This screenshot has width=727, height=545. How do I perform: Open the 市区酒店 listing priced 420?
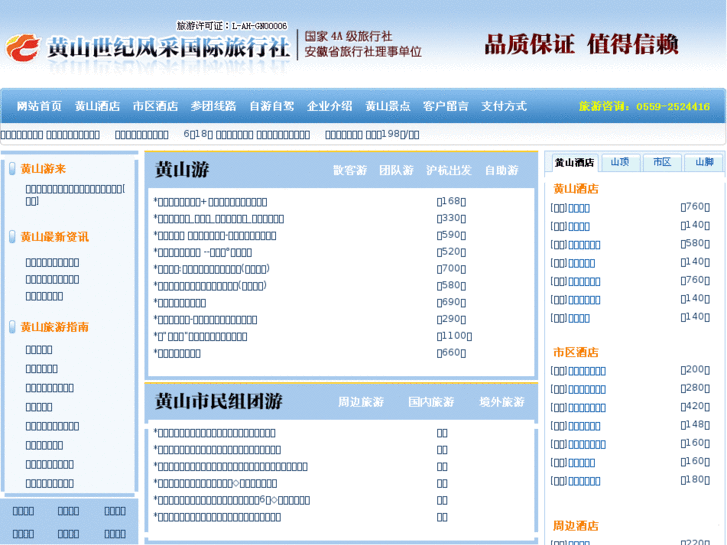coord(587,408)
